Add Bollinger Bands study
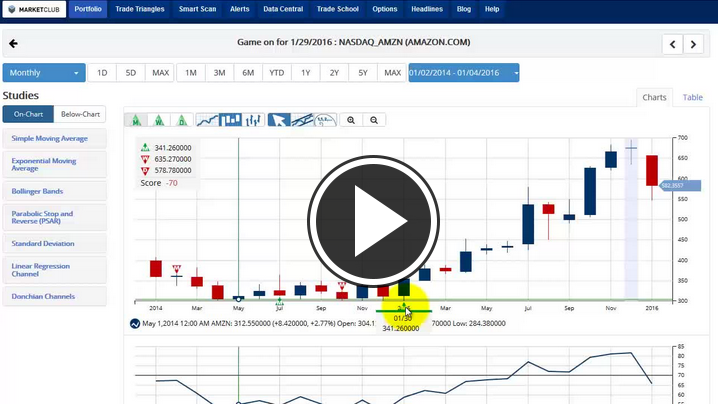Viewport: 718px width, 404px height. point(54,191)
